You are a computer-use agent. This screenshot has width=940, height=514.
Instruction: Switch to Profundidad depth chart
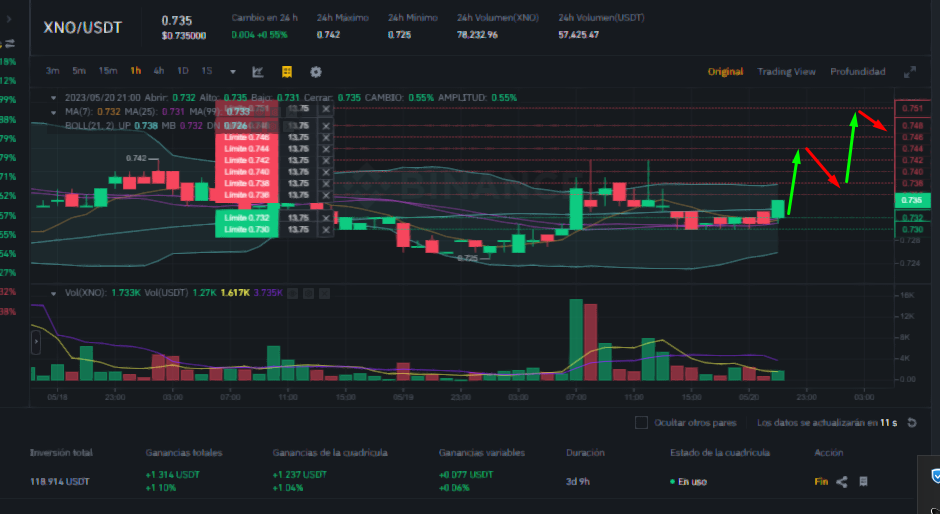(x=858, y=71)
